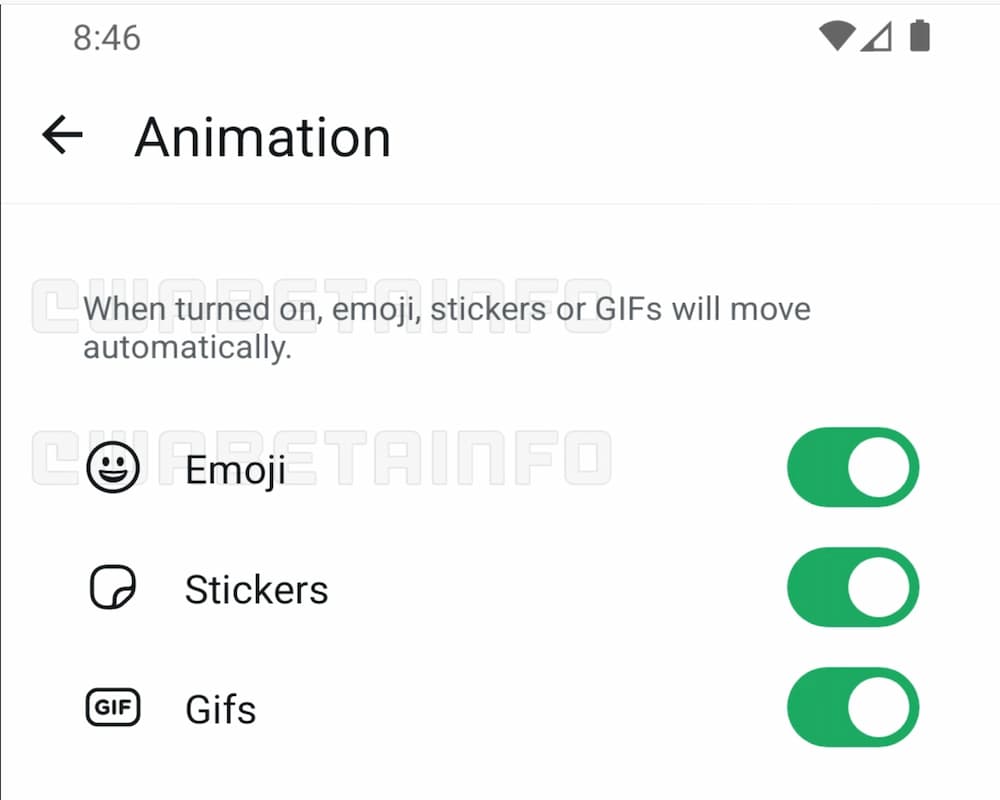Click the WABETAINFO watermark behind Emoji row
Image resolution: width=1000 pixels, height=800 pixels.
pos(450,458)
